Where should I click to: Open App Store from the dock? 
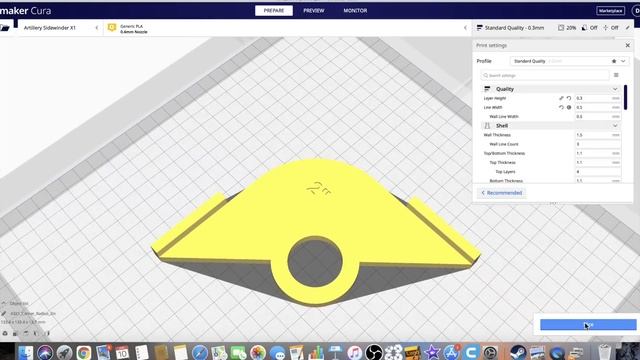pyautogui.click(x=451, y=352)
